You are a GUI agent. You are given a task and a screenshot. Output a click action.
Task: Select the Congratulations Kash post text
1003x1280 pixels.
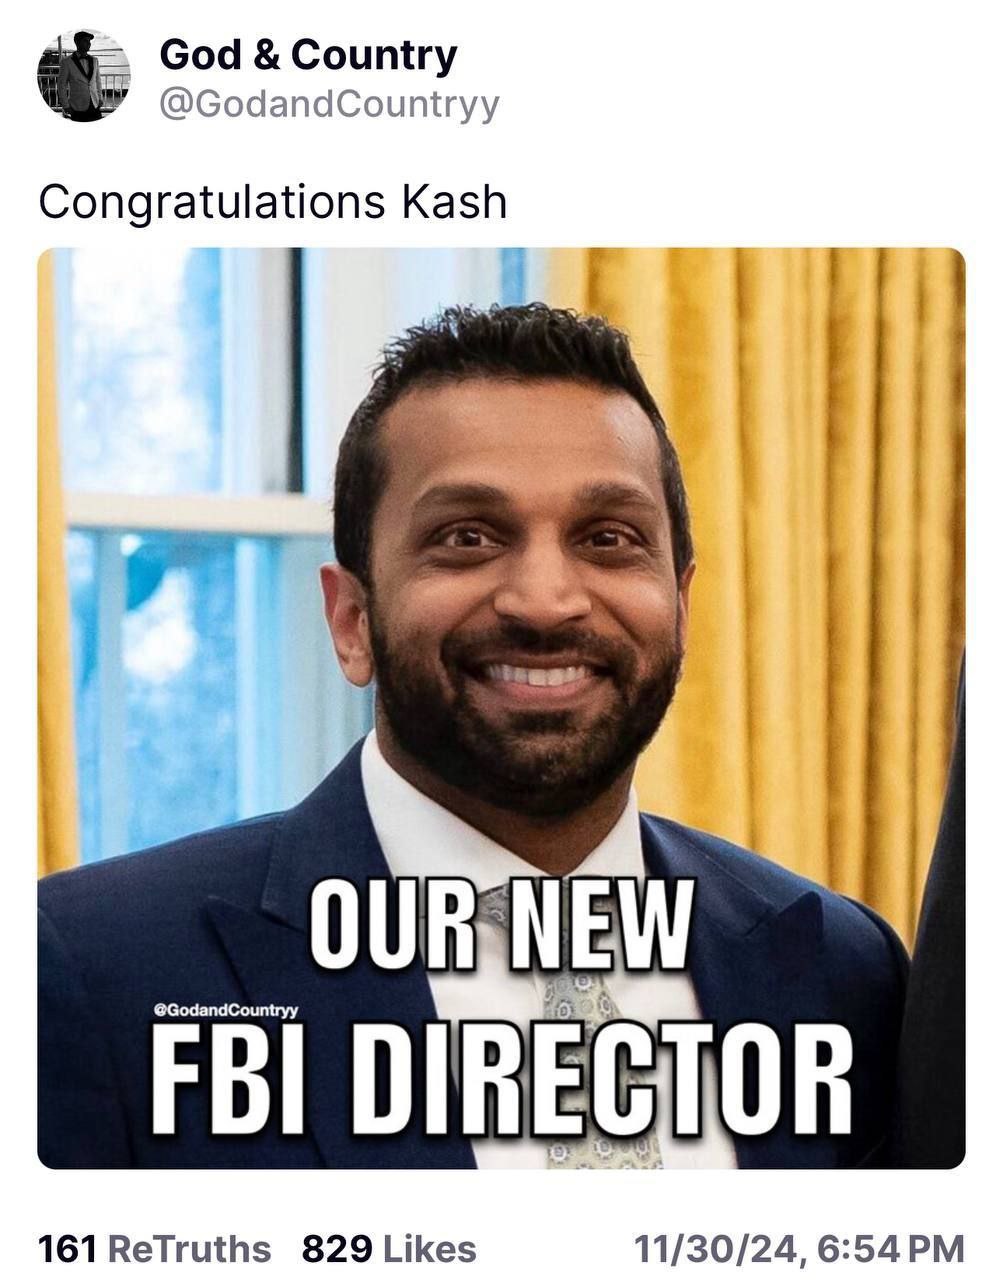pyautogui.click(x=272, y=201)
